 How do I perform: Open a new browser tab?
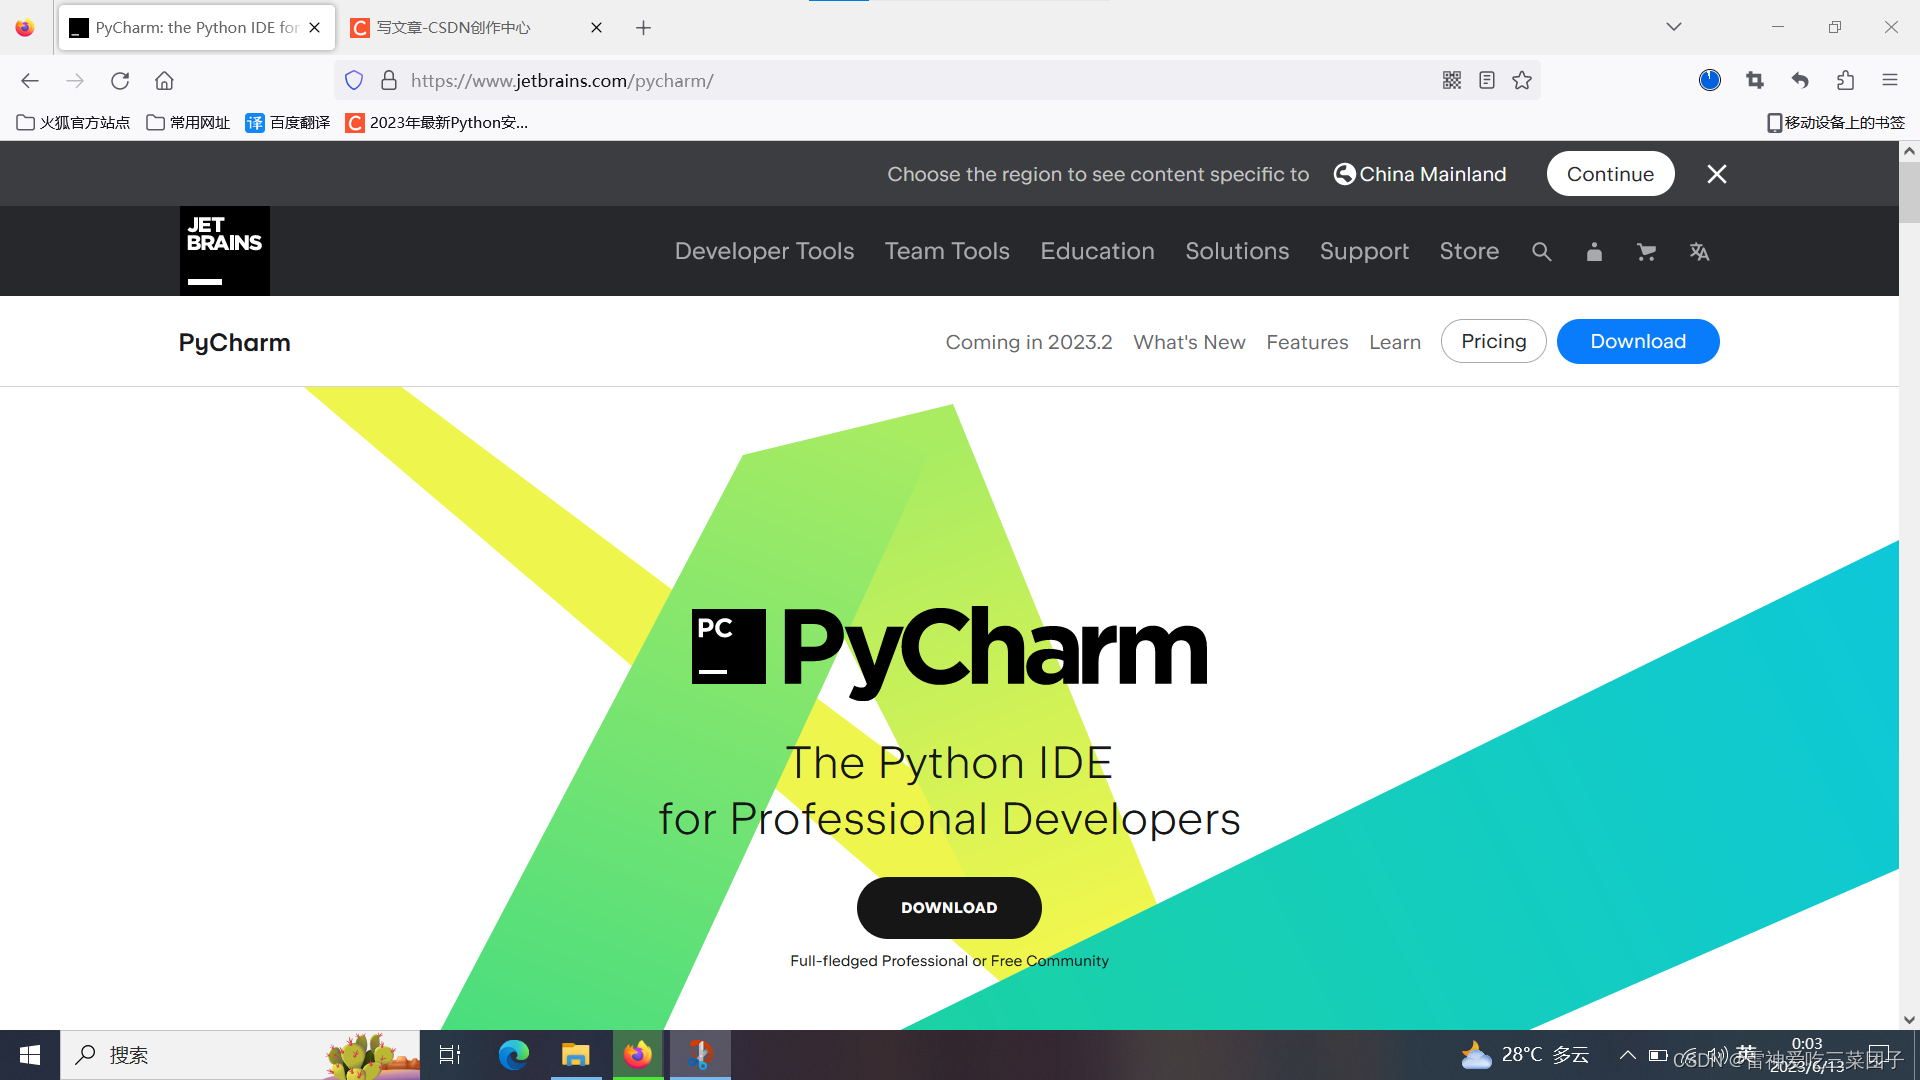[x=643, y=28]
